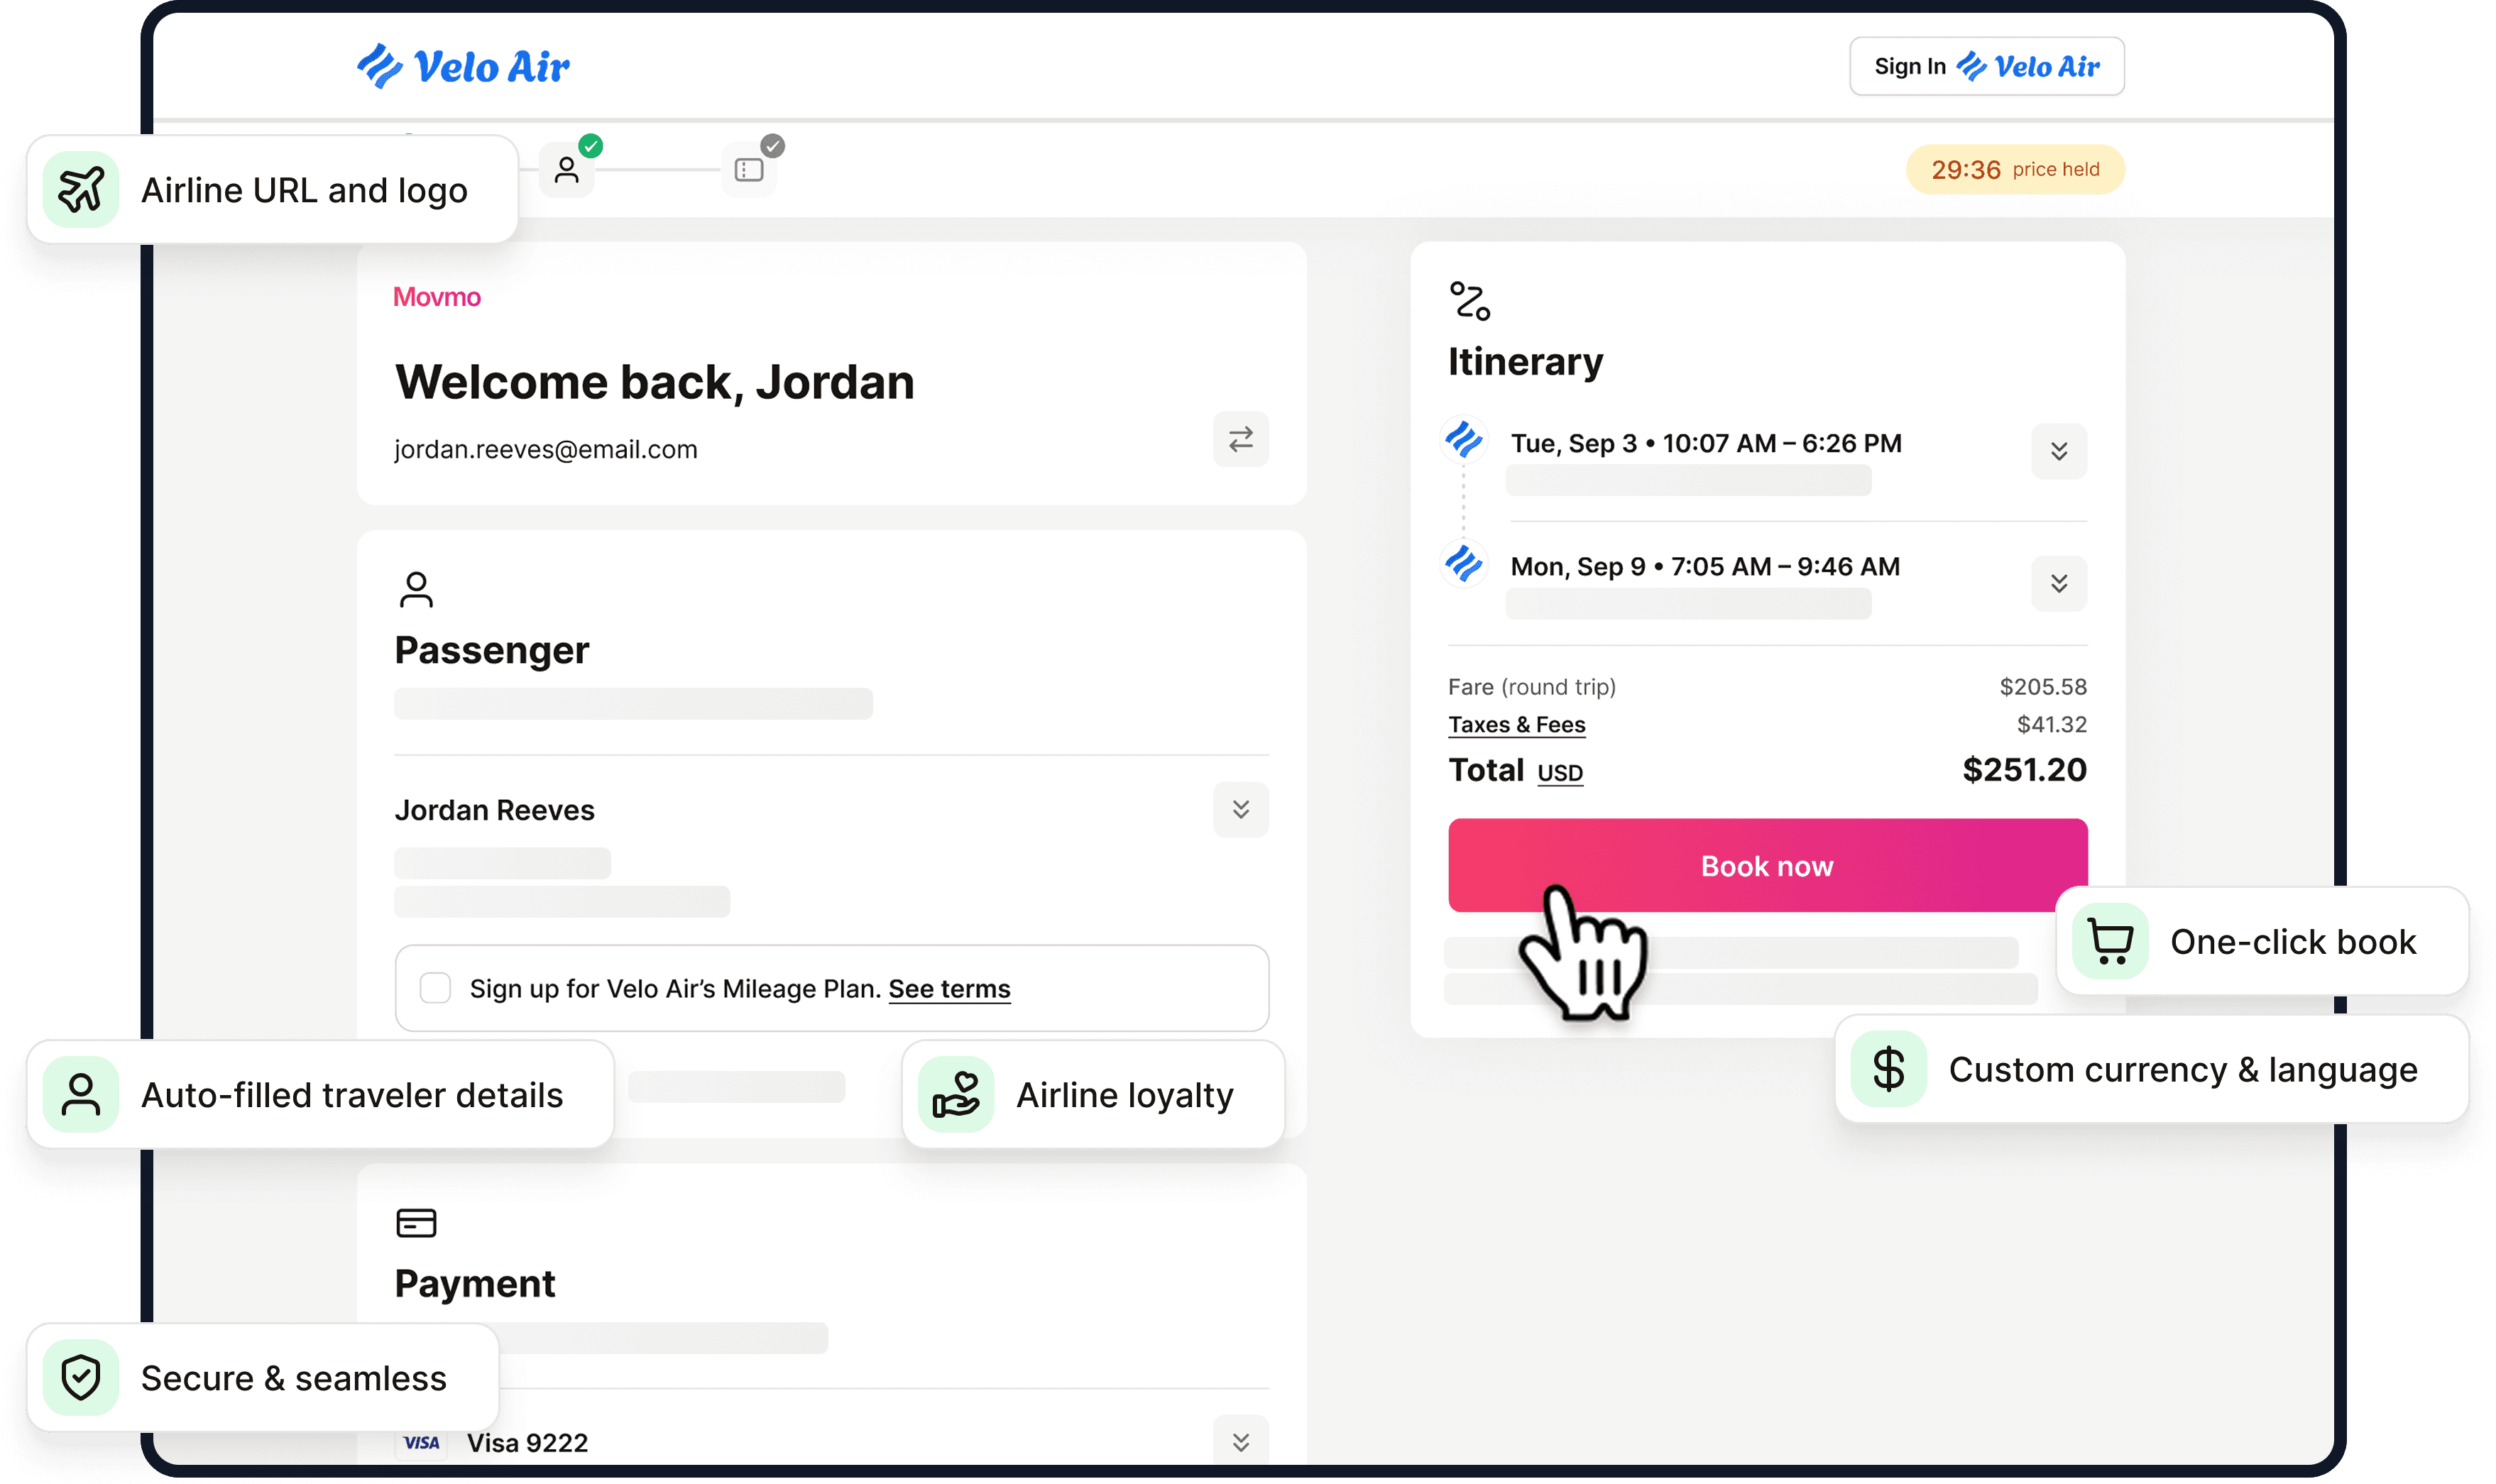Open the See terms link

pos(949,989)
